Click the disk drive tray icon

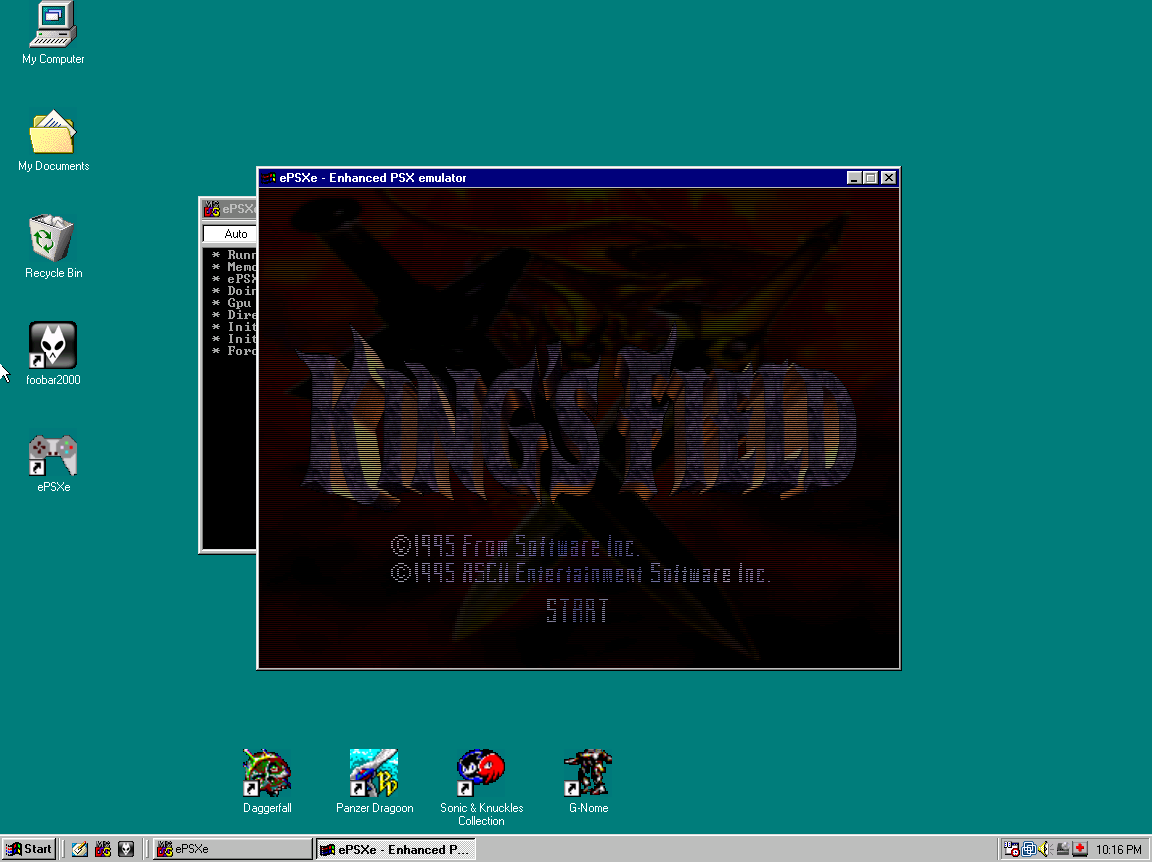(x=1062, y=849)
